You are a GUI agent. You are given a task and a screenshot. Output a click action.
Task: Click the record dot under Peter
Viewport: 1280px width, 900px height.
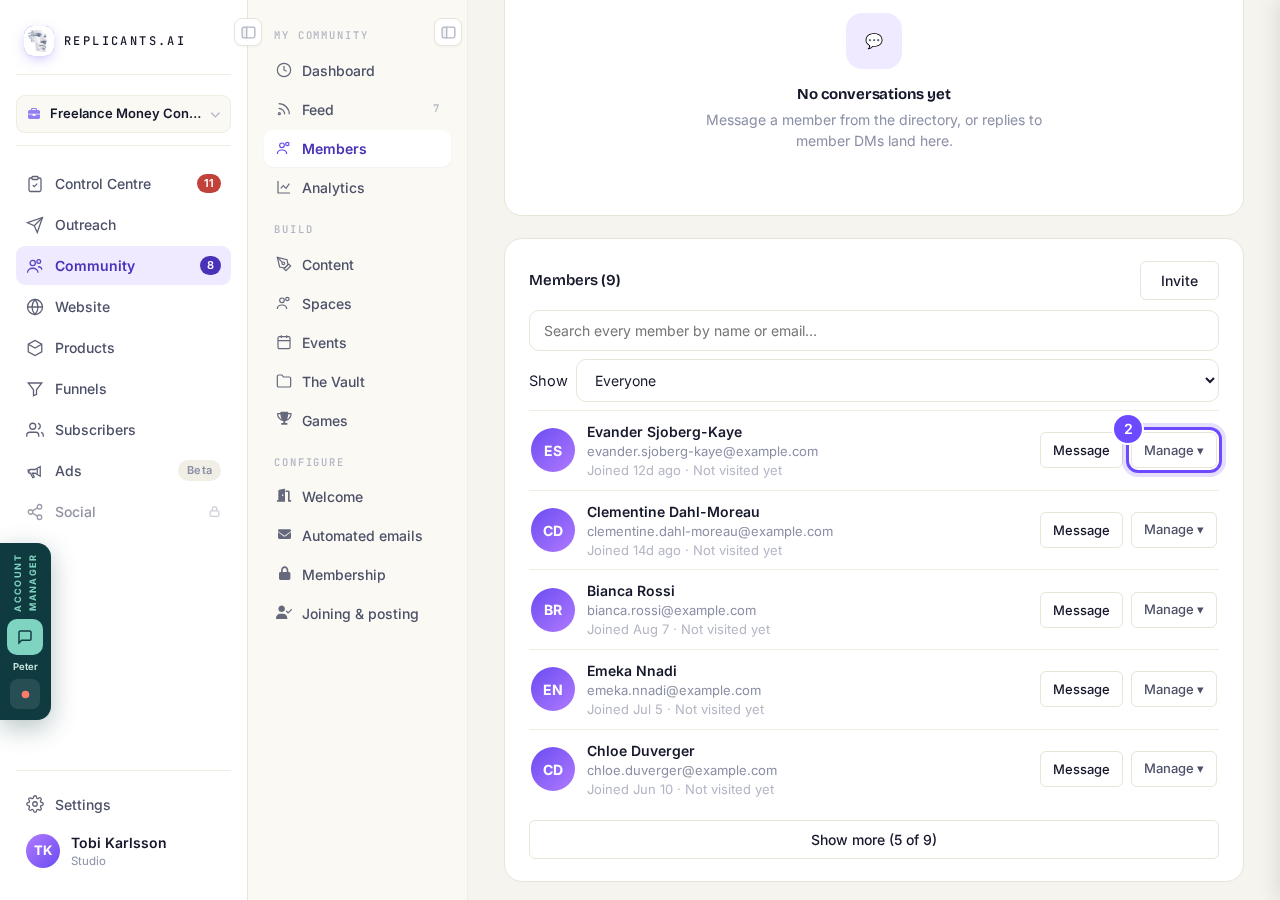point(25,694)
